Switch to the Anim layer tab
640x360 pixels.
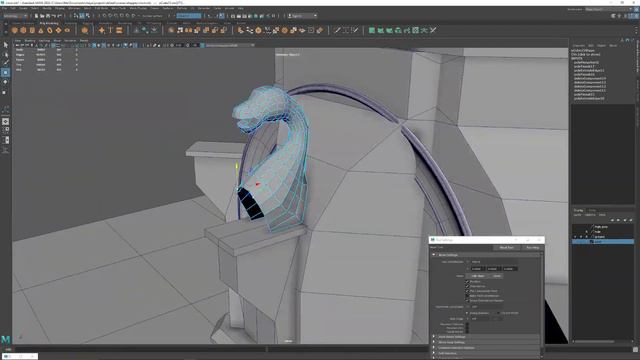pos(592,211)
